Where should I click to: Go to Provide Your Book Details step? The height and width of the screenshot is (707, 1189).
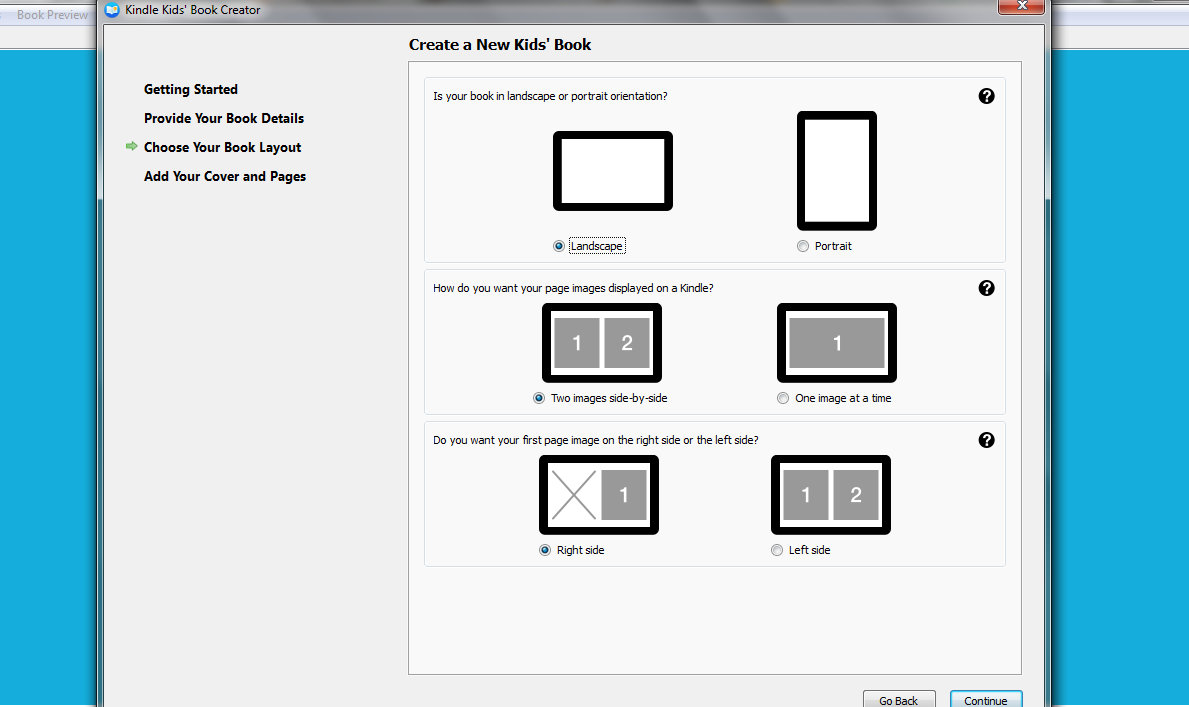(x=224, y=118)
